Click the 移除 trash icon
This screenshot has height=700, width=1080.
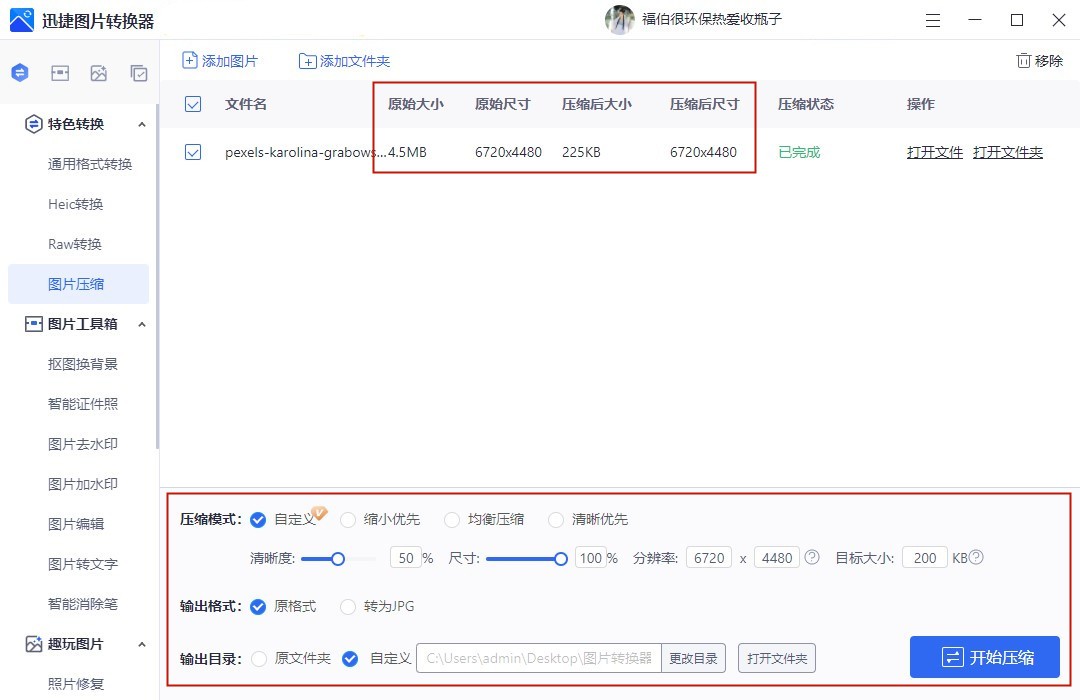[1023, 61]
